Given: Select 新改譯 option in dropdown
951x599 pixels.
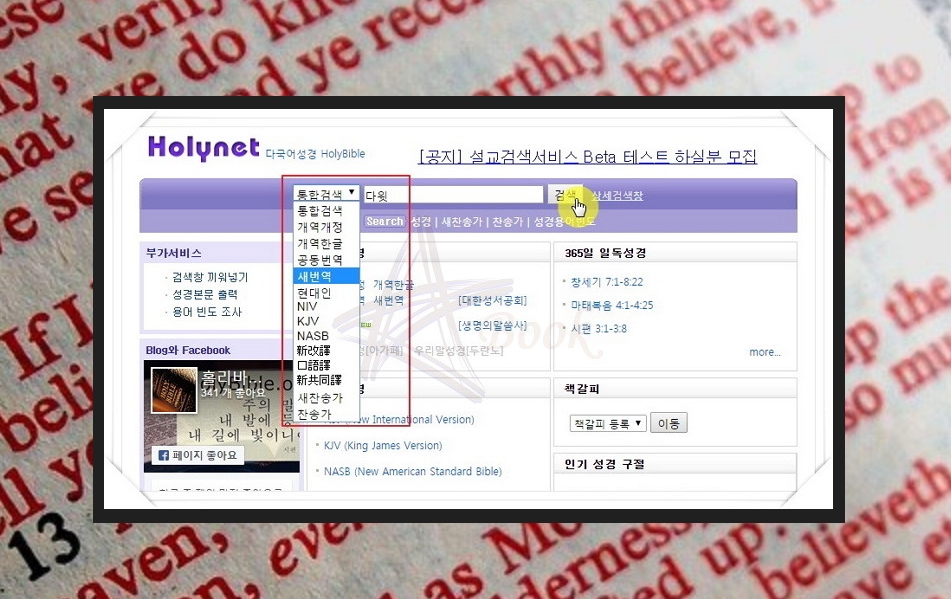Looking at the screenshot, I should [326, 350].
